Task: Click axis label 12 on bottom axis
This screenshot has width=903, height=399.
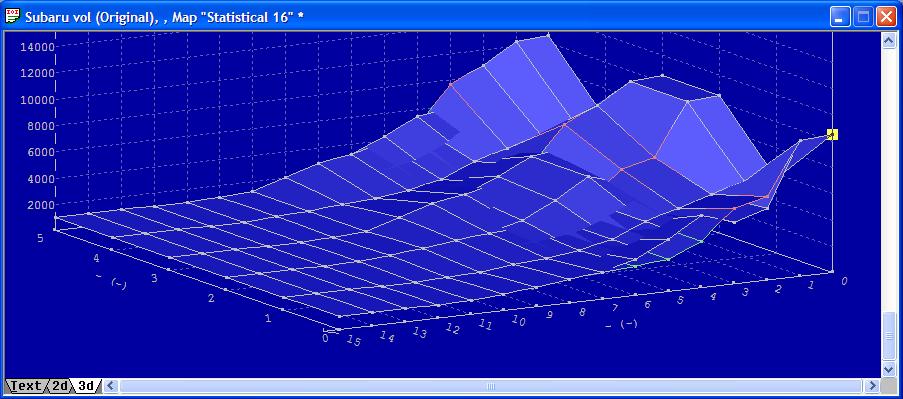Action: (453, 329)
